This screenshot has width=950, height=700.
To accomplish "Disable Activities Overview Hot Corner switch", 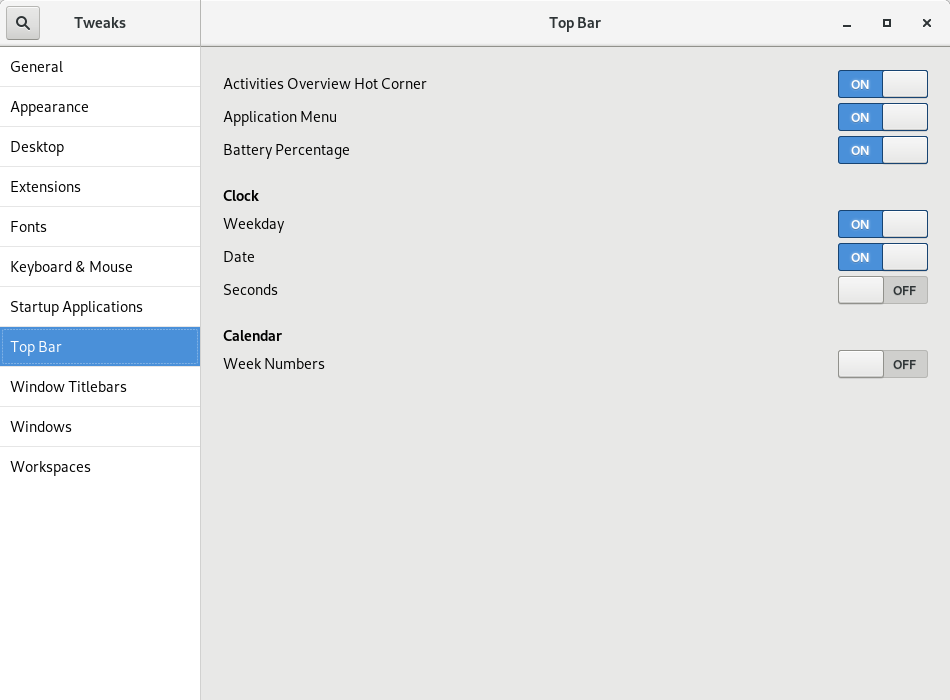I will pos(882,84).
